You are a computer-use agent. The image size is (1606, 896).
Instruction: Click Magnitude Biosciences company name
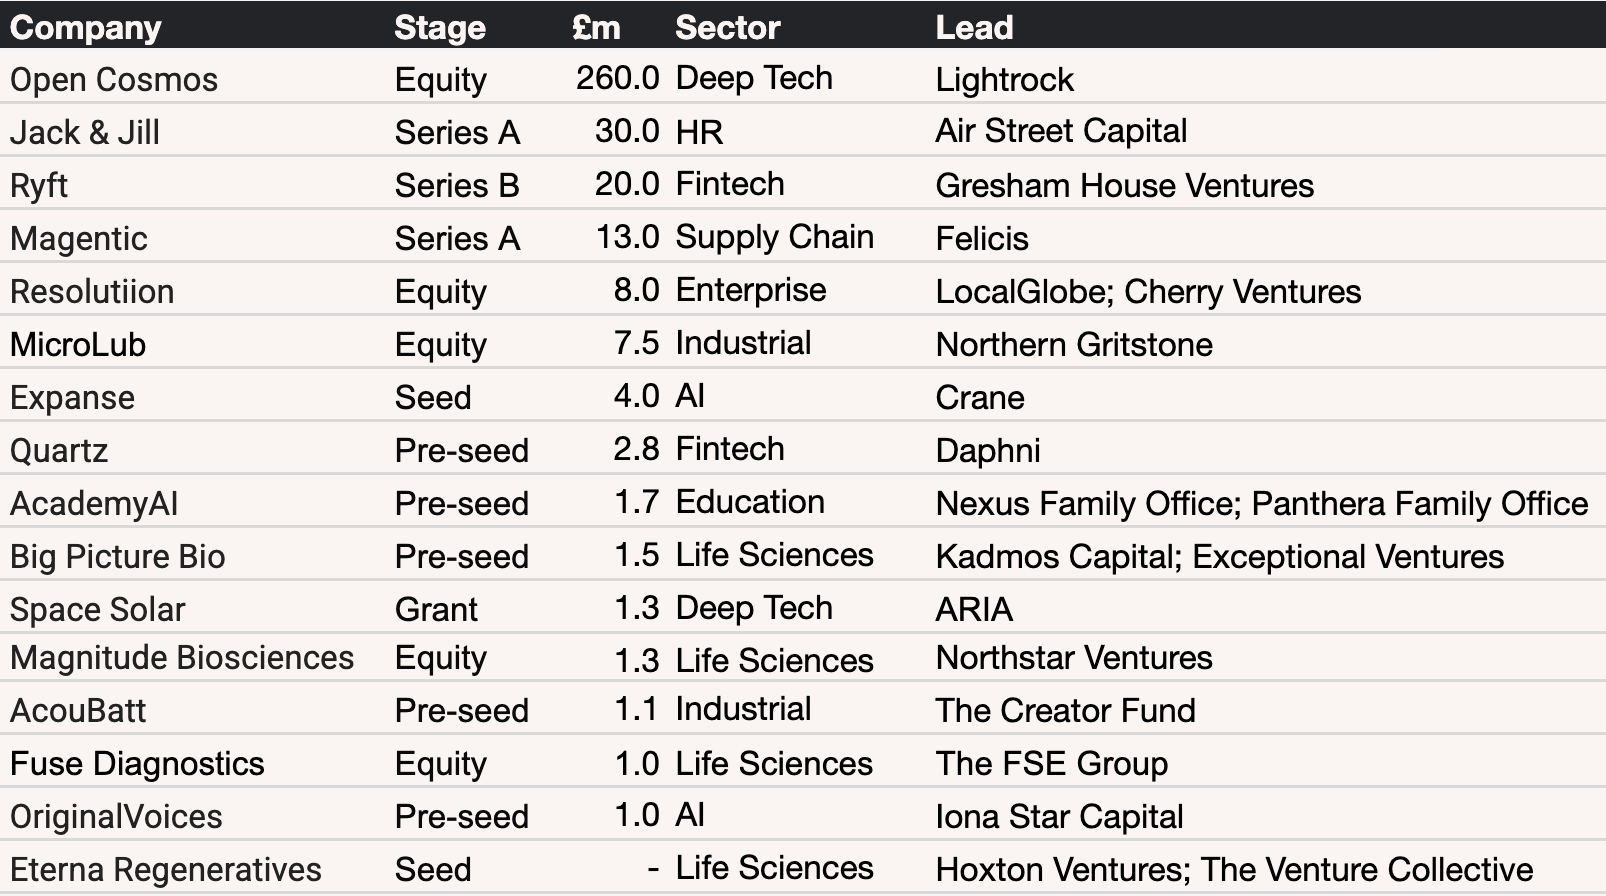point(182,658)
